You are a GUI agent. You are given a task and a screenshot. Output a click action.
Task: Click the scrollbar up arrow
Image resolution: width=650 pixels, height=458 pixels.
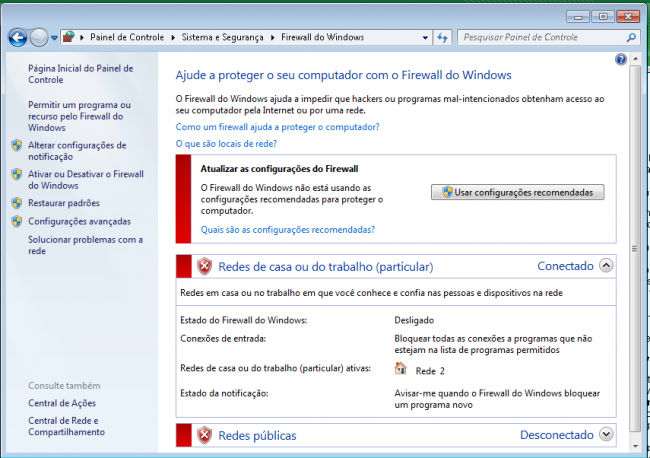(635, 59)
